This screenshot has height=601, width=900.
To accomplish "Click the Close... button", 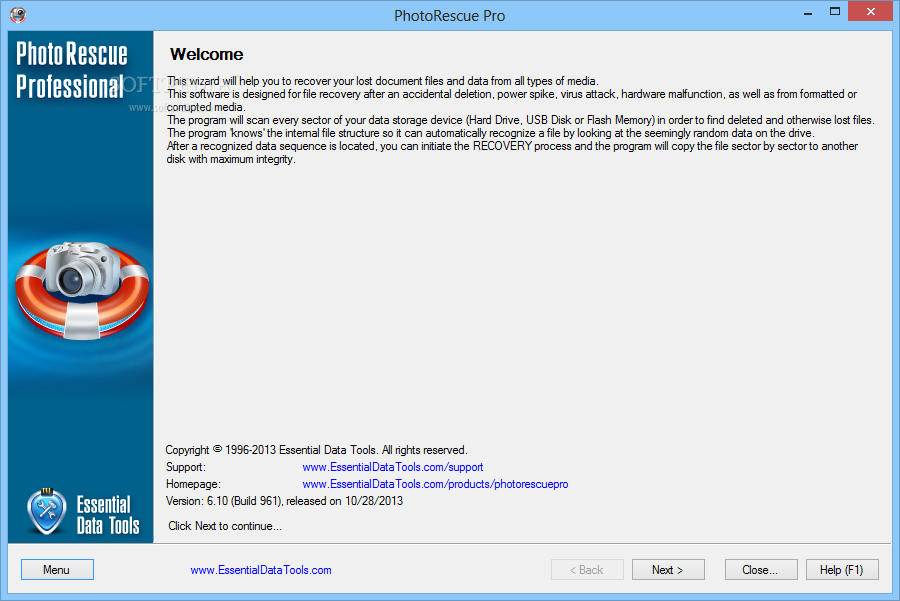I will pos(761,569).
